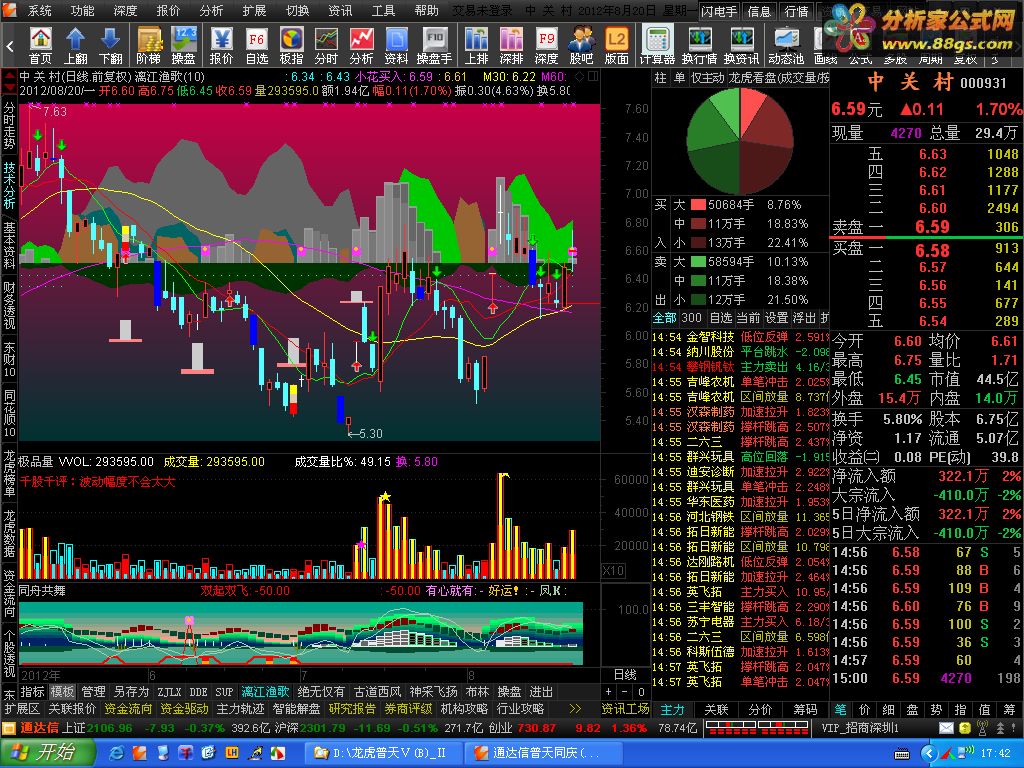This screenshot has height=768, width=1024.
Task: Switch to the 模板 bottom tab
Action: [63, 691]
